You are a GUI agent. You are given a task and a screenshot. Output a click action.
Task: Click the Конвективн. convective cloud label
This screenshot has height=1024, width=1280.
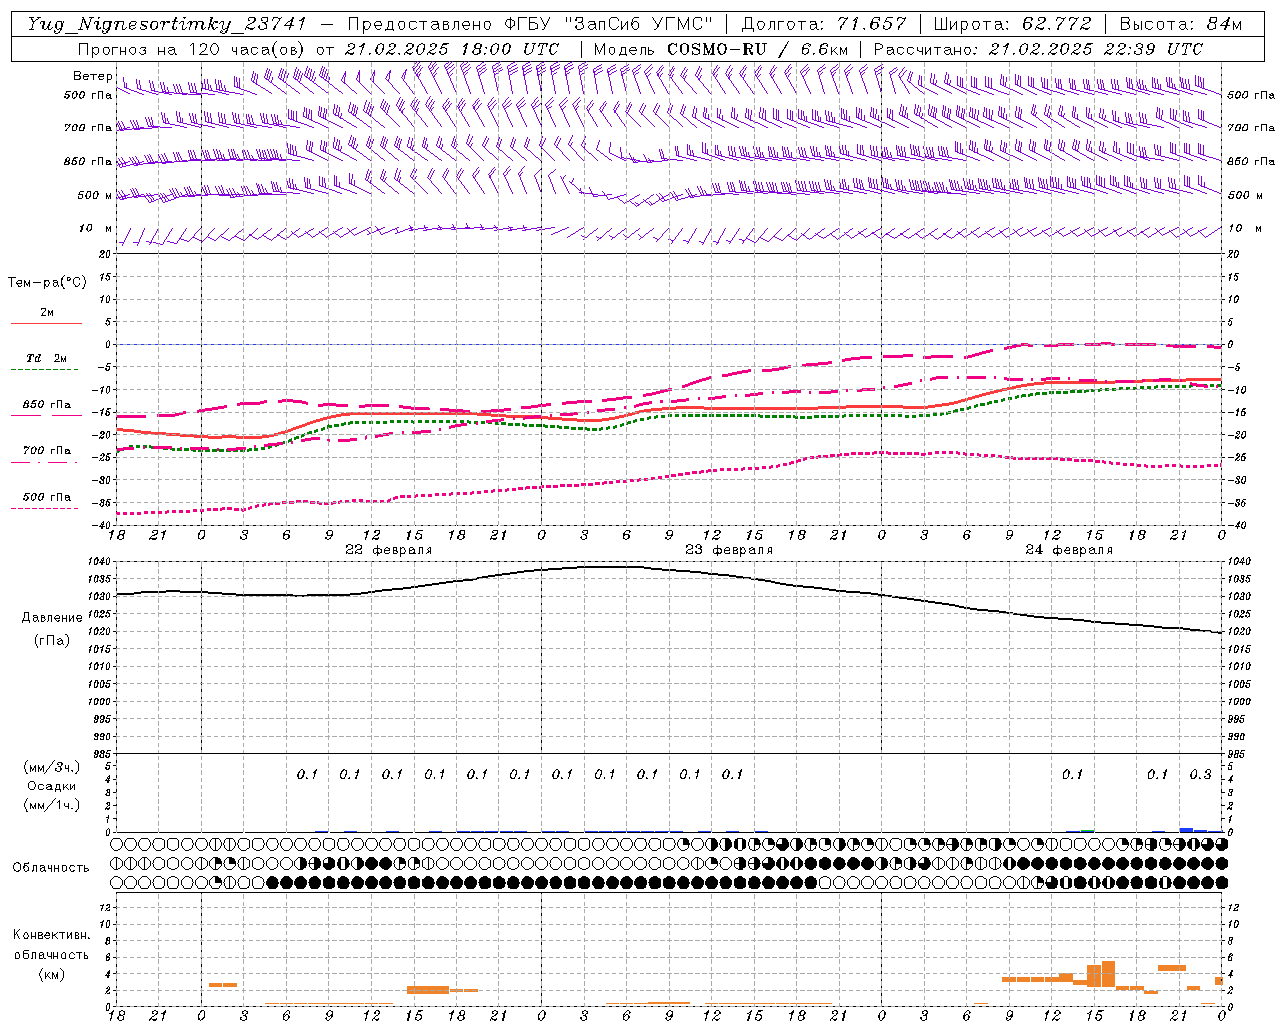coord(51,935)
